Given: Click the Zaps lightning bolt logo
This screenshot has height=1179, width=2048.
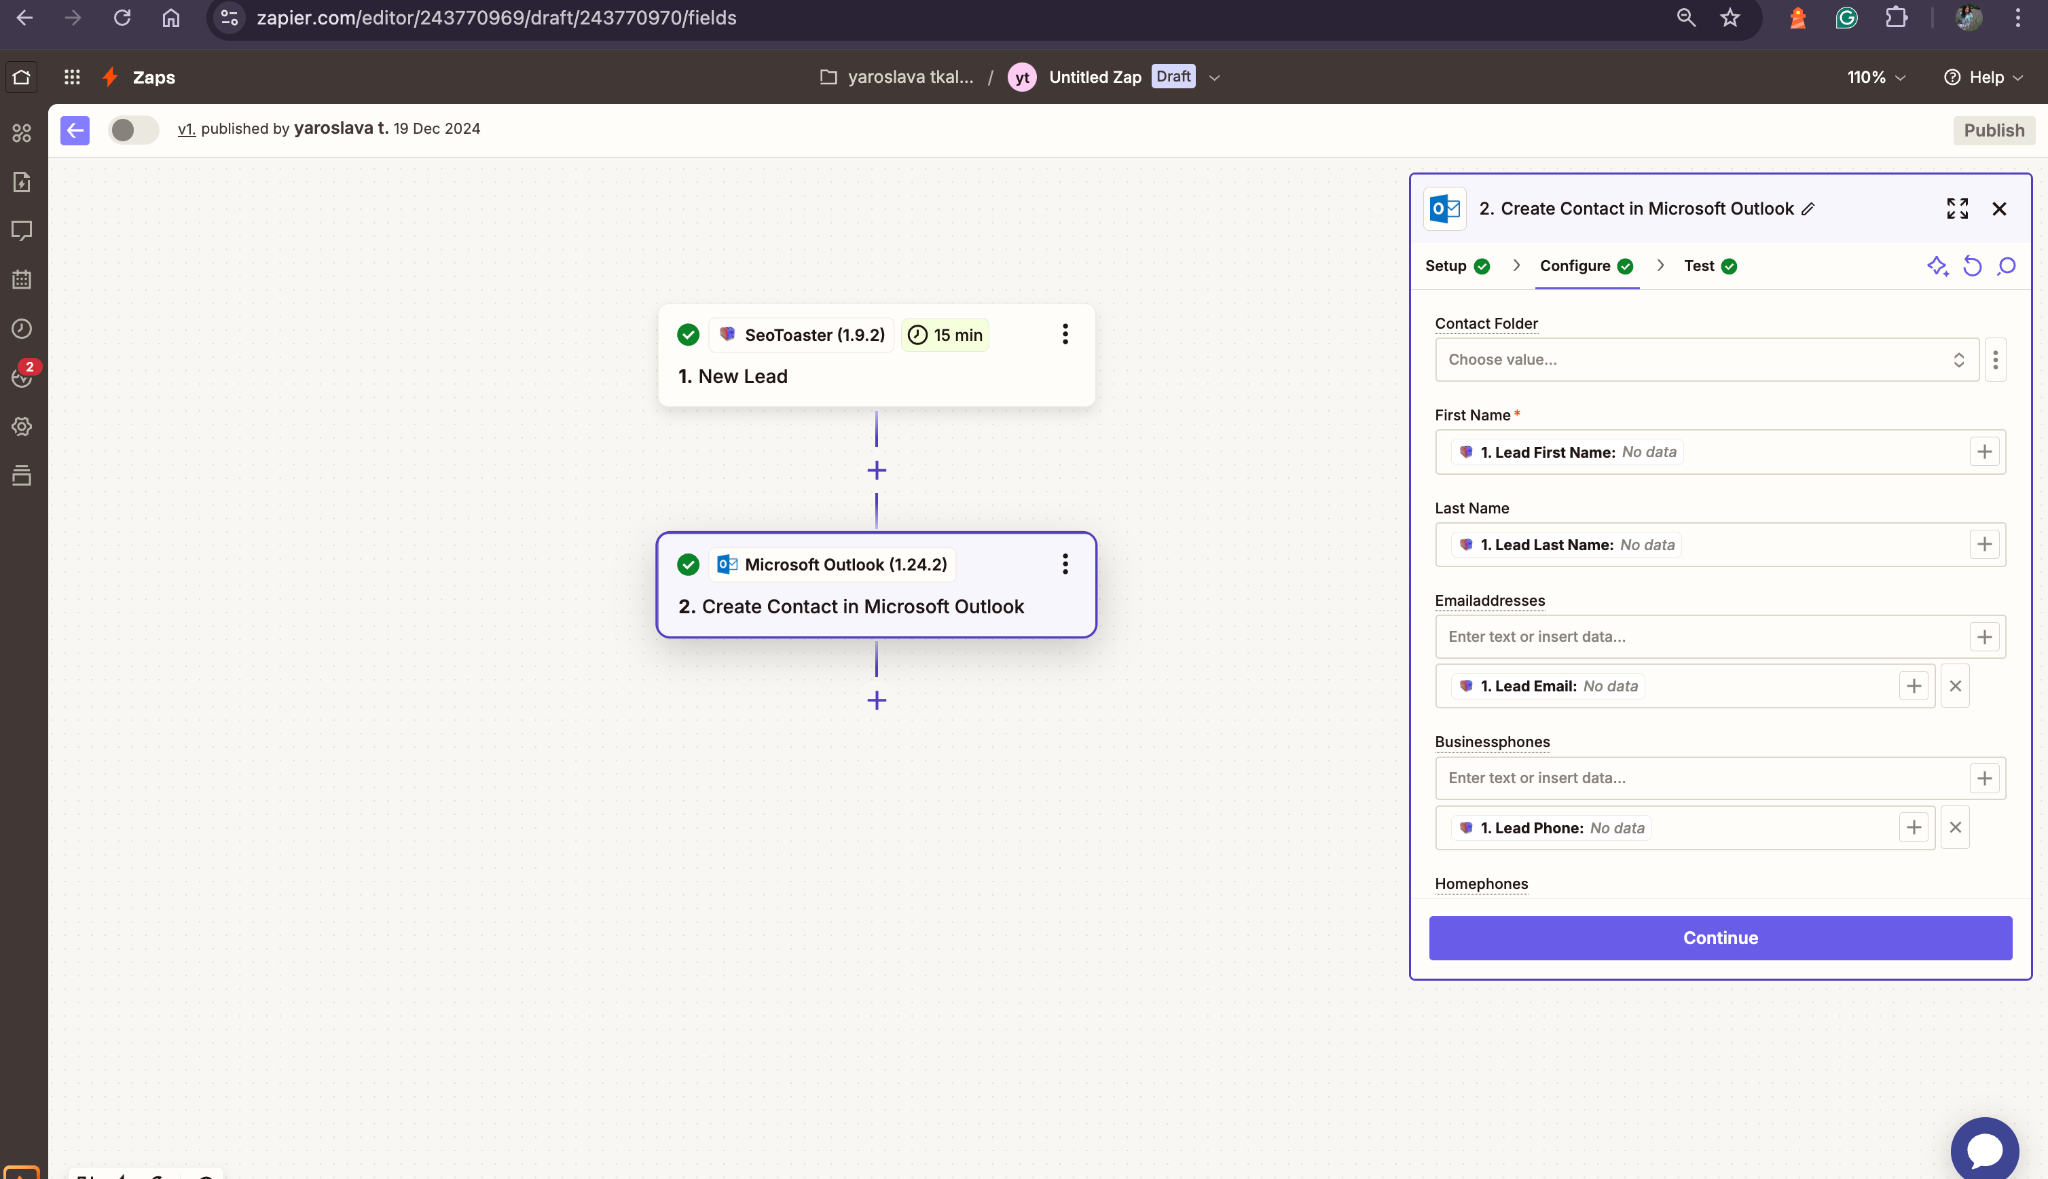Looking at the screenshot, I should tap(111, 77).
